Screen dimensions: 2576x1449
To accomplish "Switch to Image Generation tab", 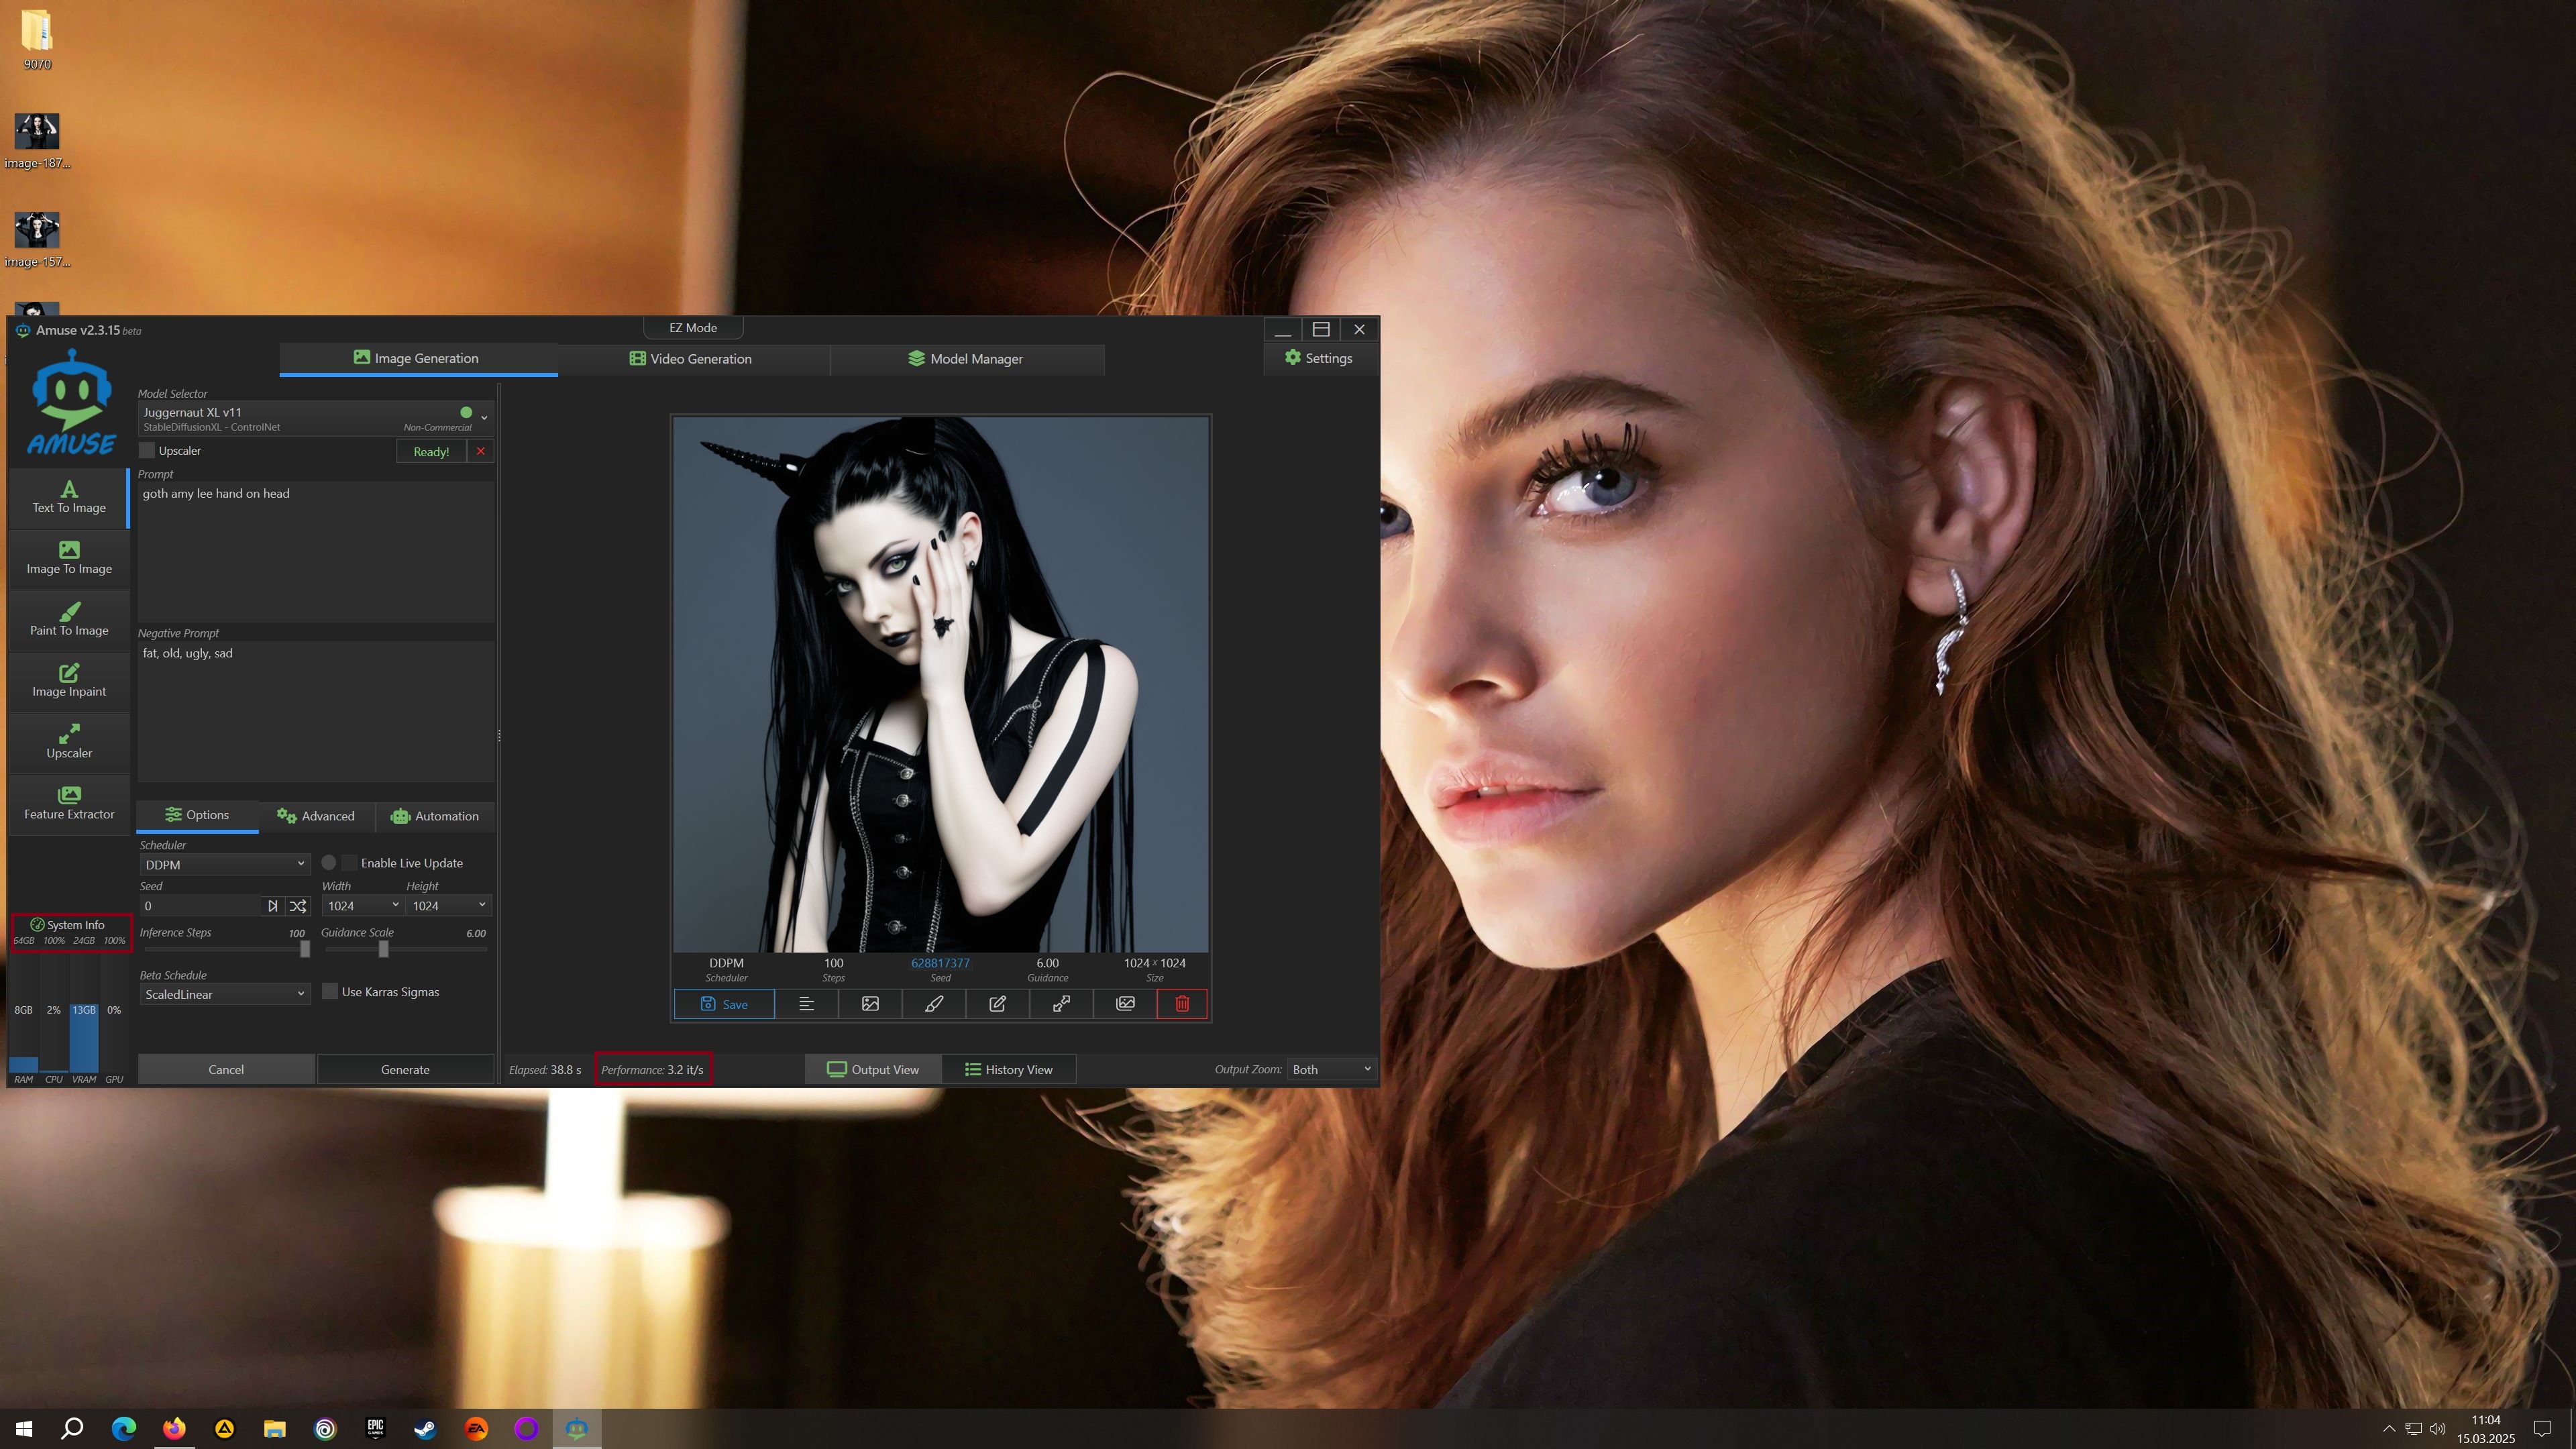I will point(418,358).
